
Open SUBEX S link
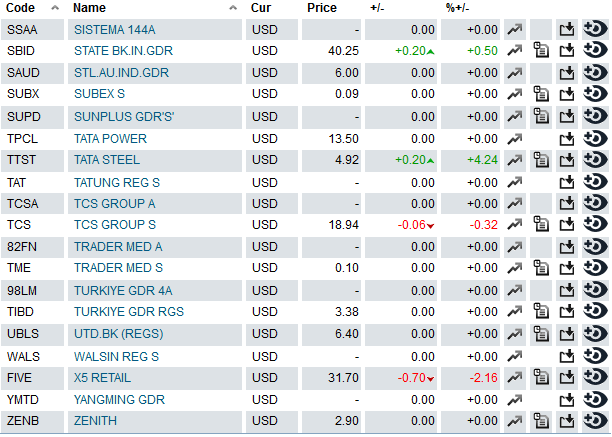[x=100, y=94]
